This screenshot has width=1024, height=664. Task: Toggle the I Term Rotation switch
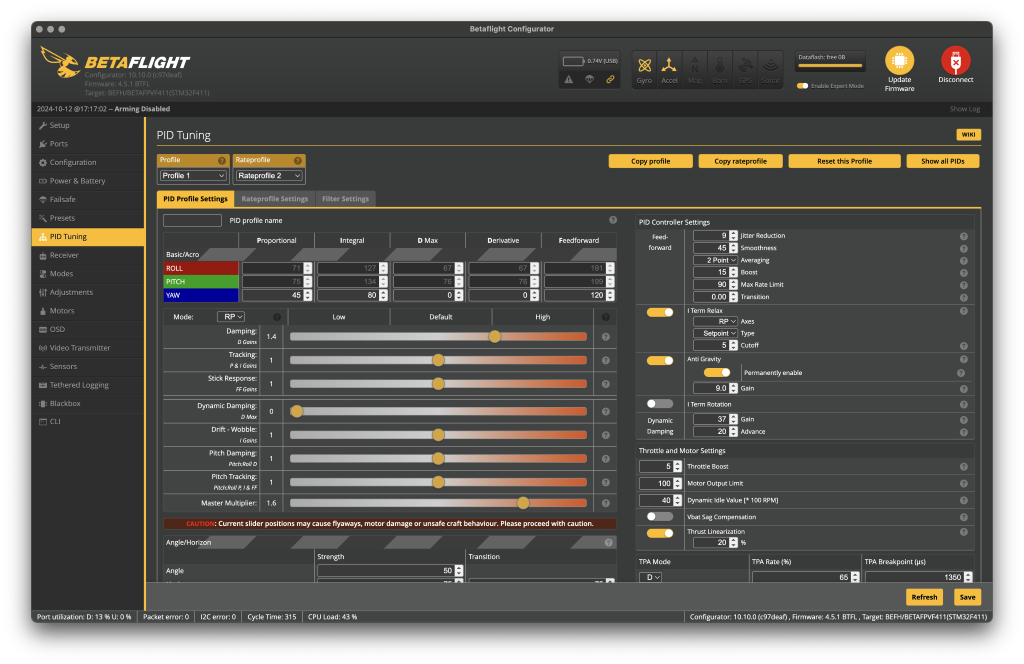(x=659, y=403)
